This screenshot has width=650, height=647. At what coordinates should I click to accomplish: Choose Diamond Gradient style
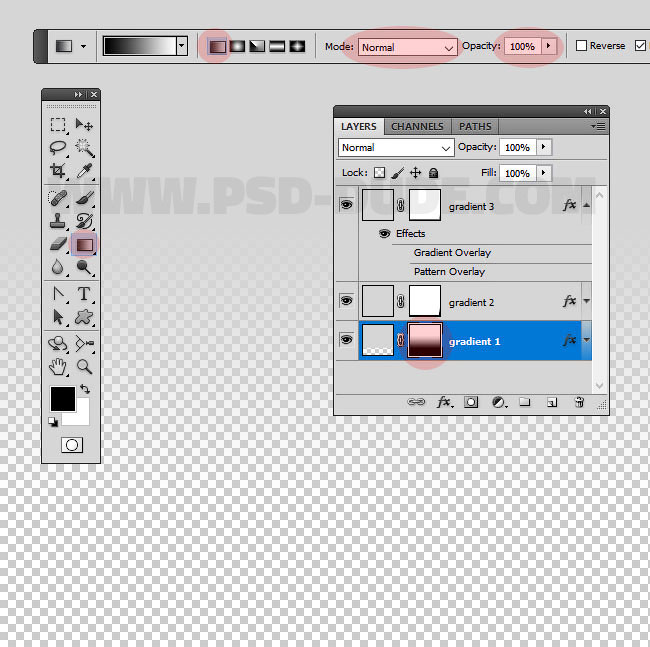click(297, 46)
